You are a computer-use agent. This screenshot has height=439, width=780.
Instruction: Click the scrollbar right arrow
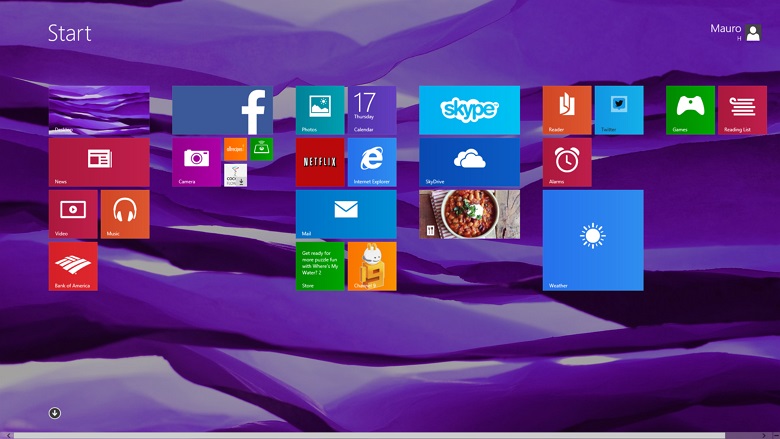click(765, 436)
